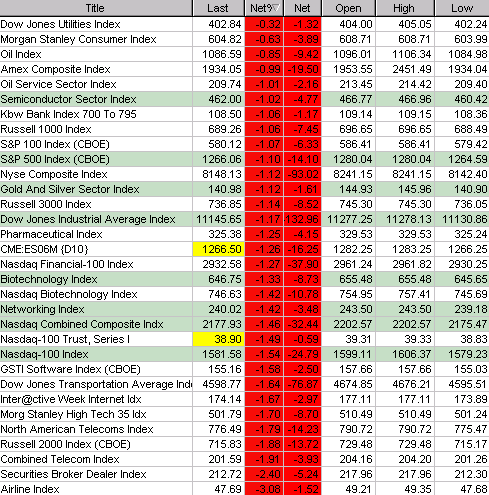The image size is (489, 495).
Task: Click the Net column header
Action: pyautogui.click(x=302, y=8)
